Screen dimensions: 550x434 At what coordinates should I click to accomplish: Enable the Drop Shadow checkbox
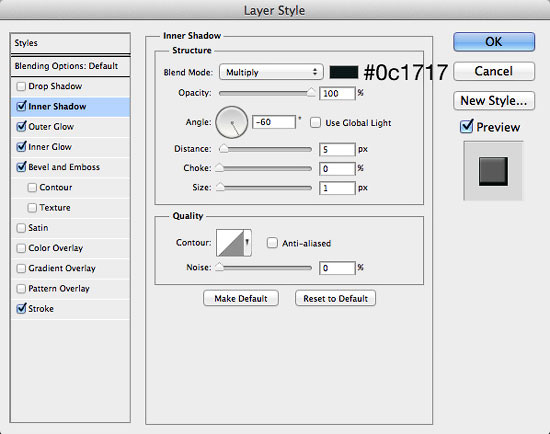click(21, 86)
